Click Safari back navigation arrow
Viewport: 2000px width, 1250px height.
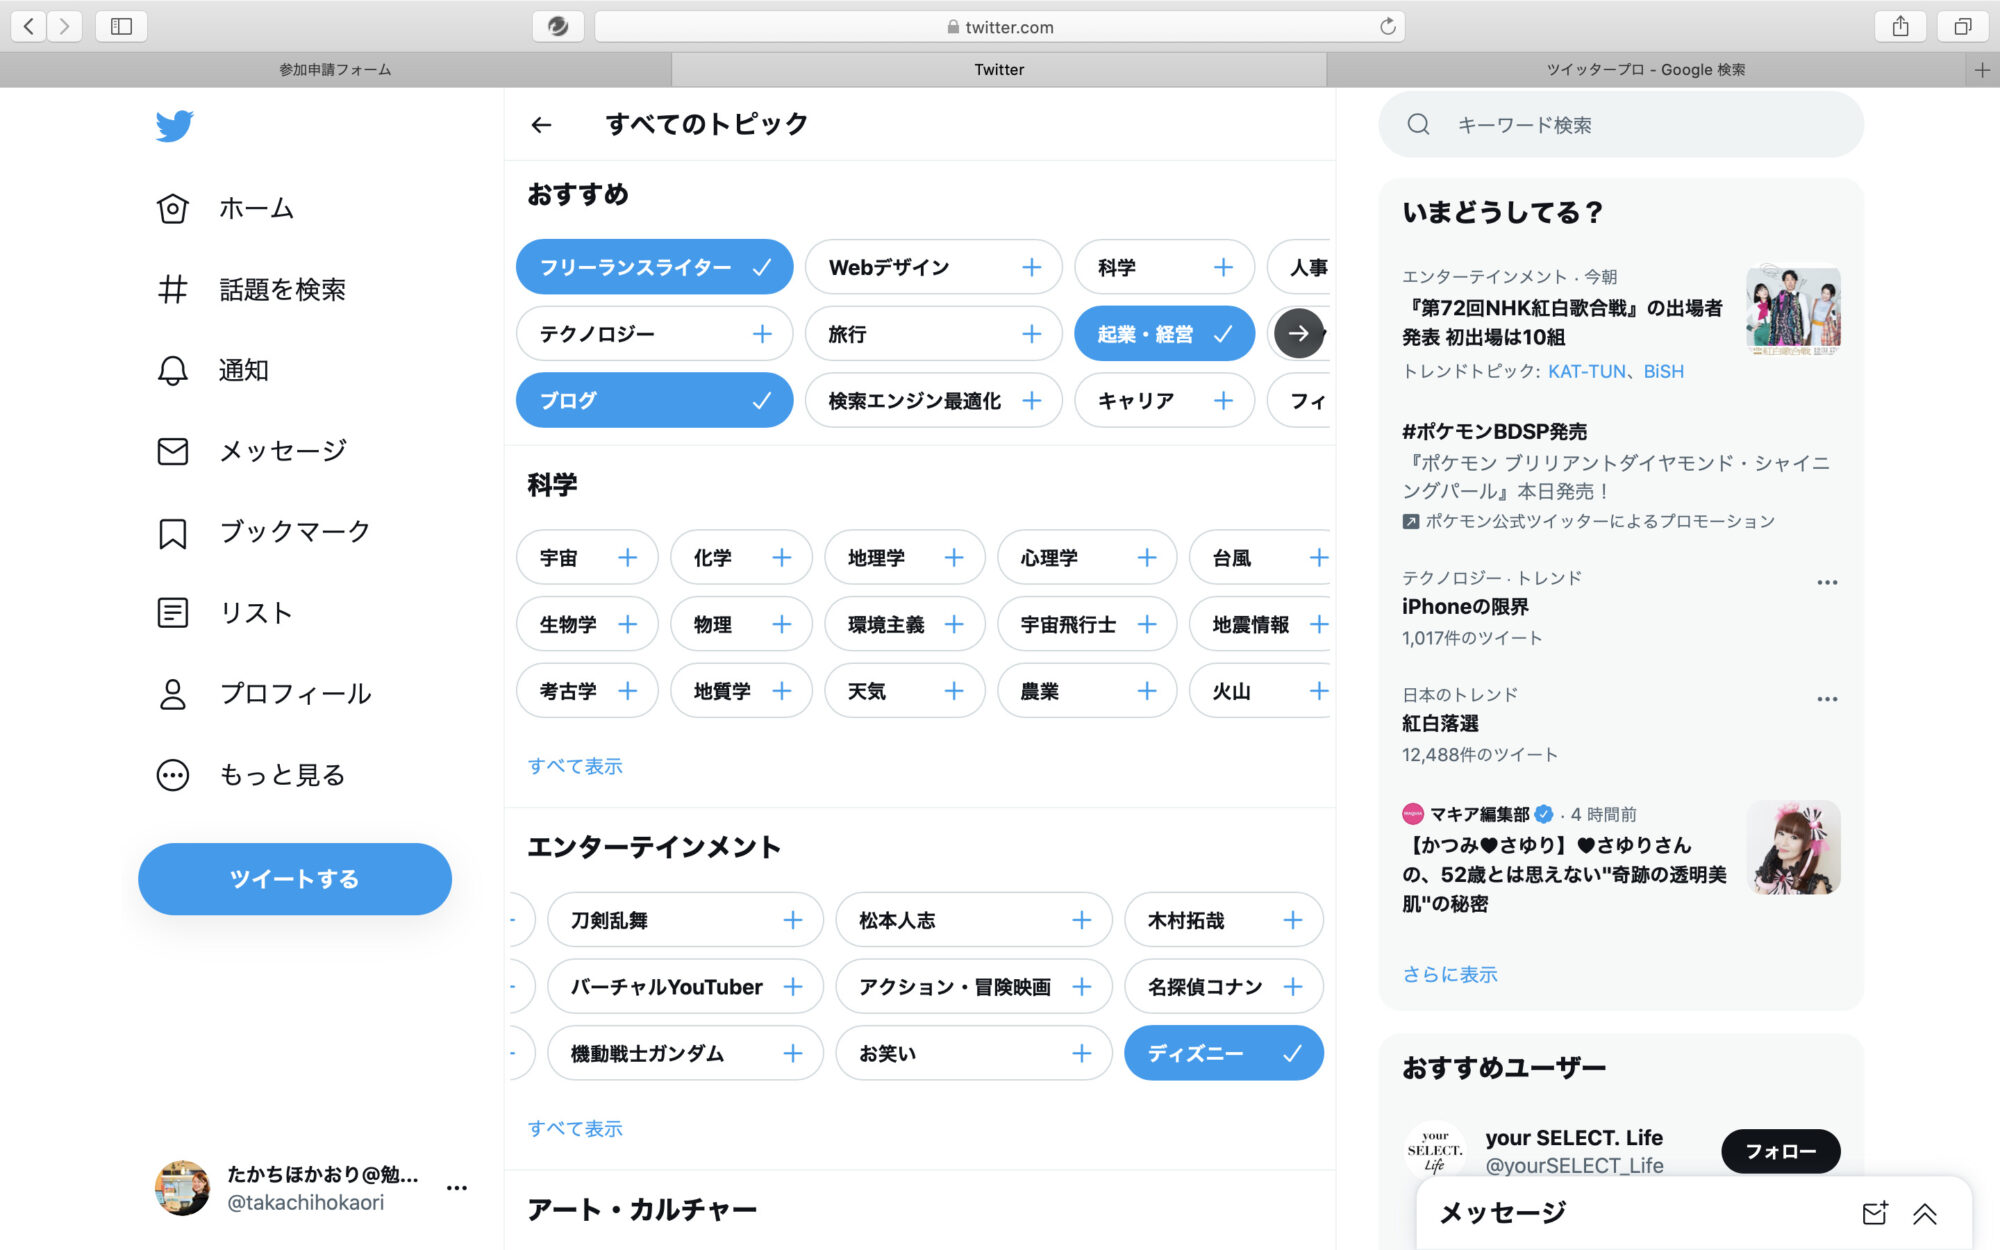click(x=29, y=26)
